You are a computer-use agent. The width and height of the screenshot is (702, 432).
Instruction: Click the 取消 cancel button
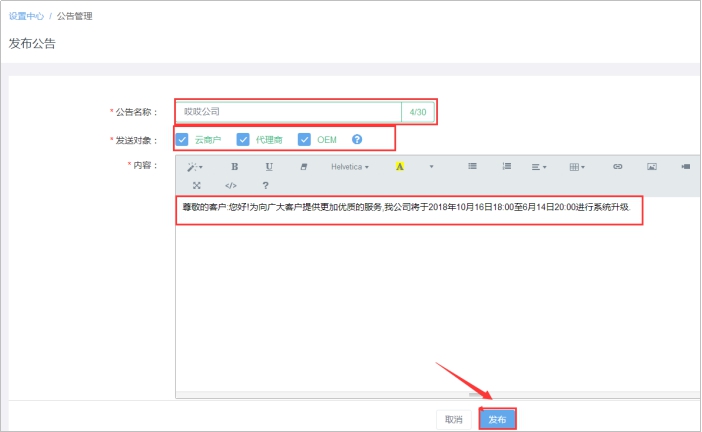pos(454,419)
